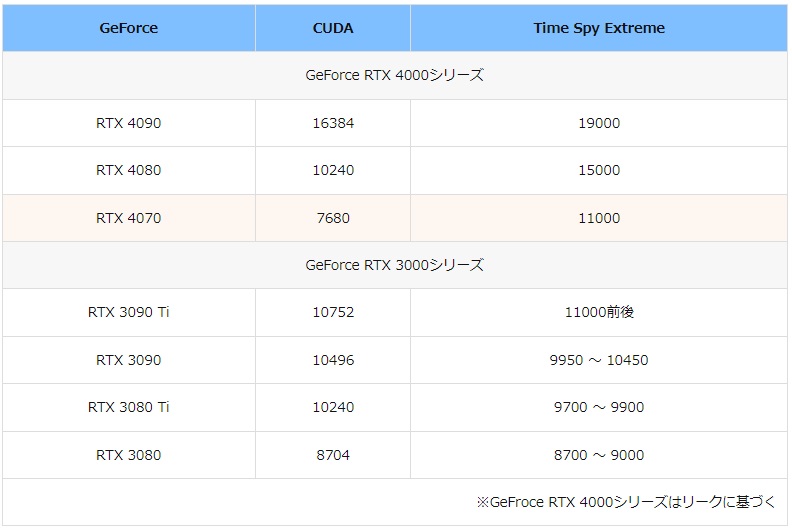Click the Time Spy Extreme column header

click(x=598, y=28)
